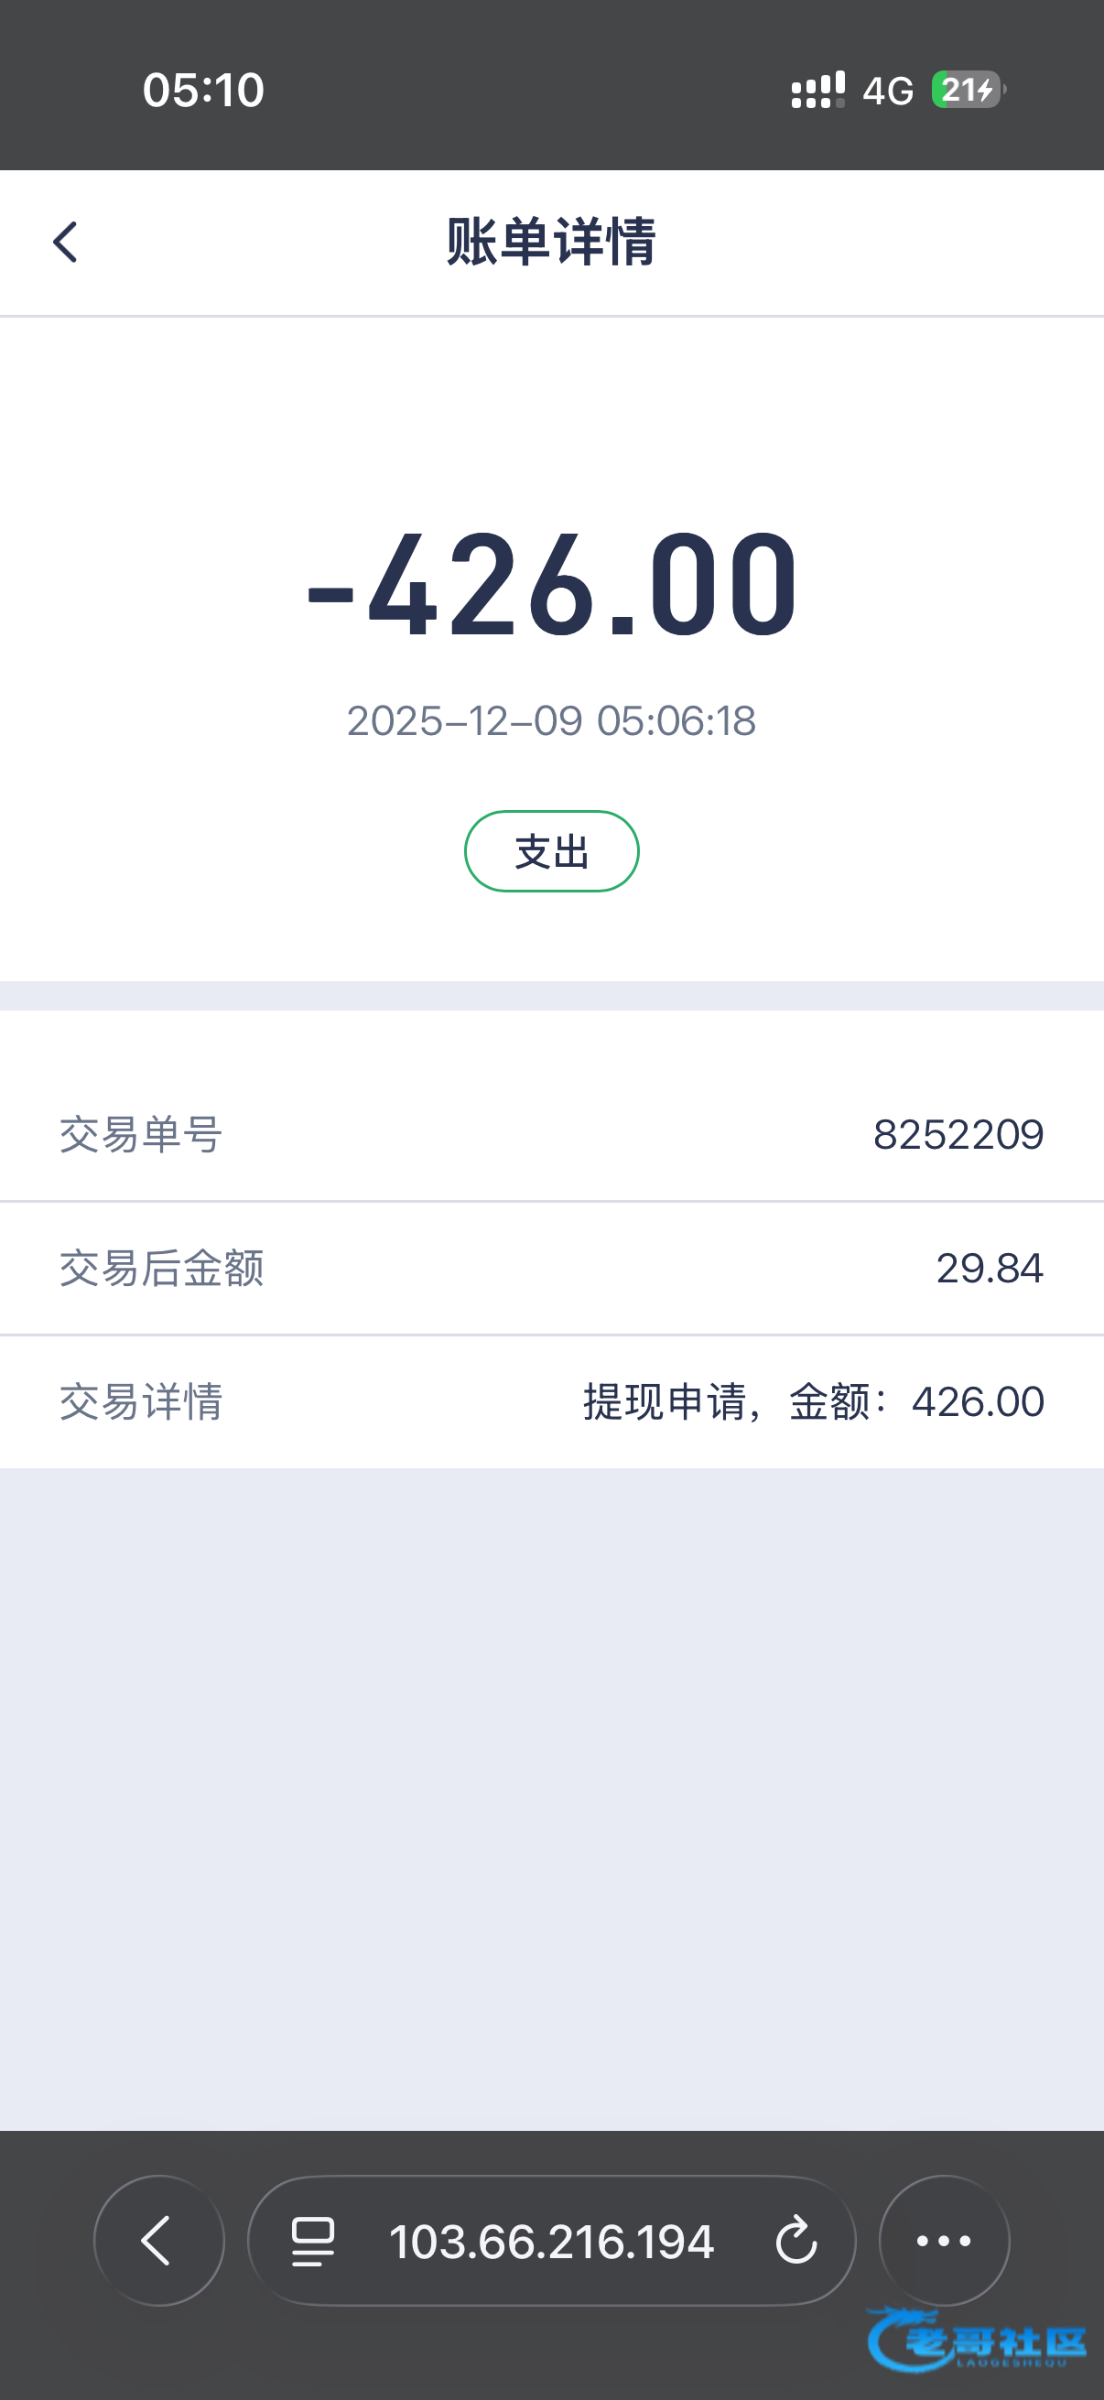Tap the cellular signal bars icon

coord(818,90)
